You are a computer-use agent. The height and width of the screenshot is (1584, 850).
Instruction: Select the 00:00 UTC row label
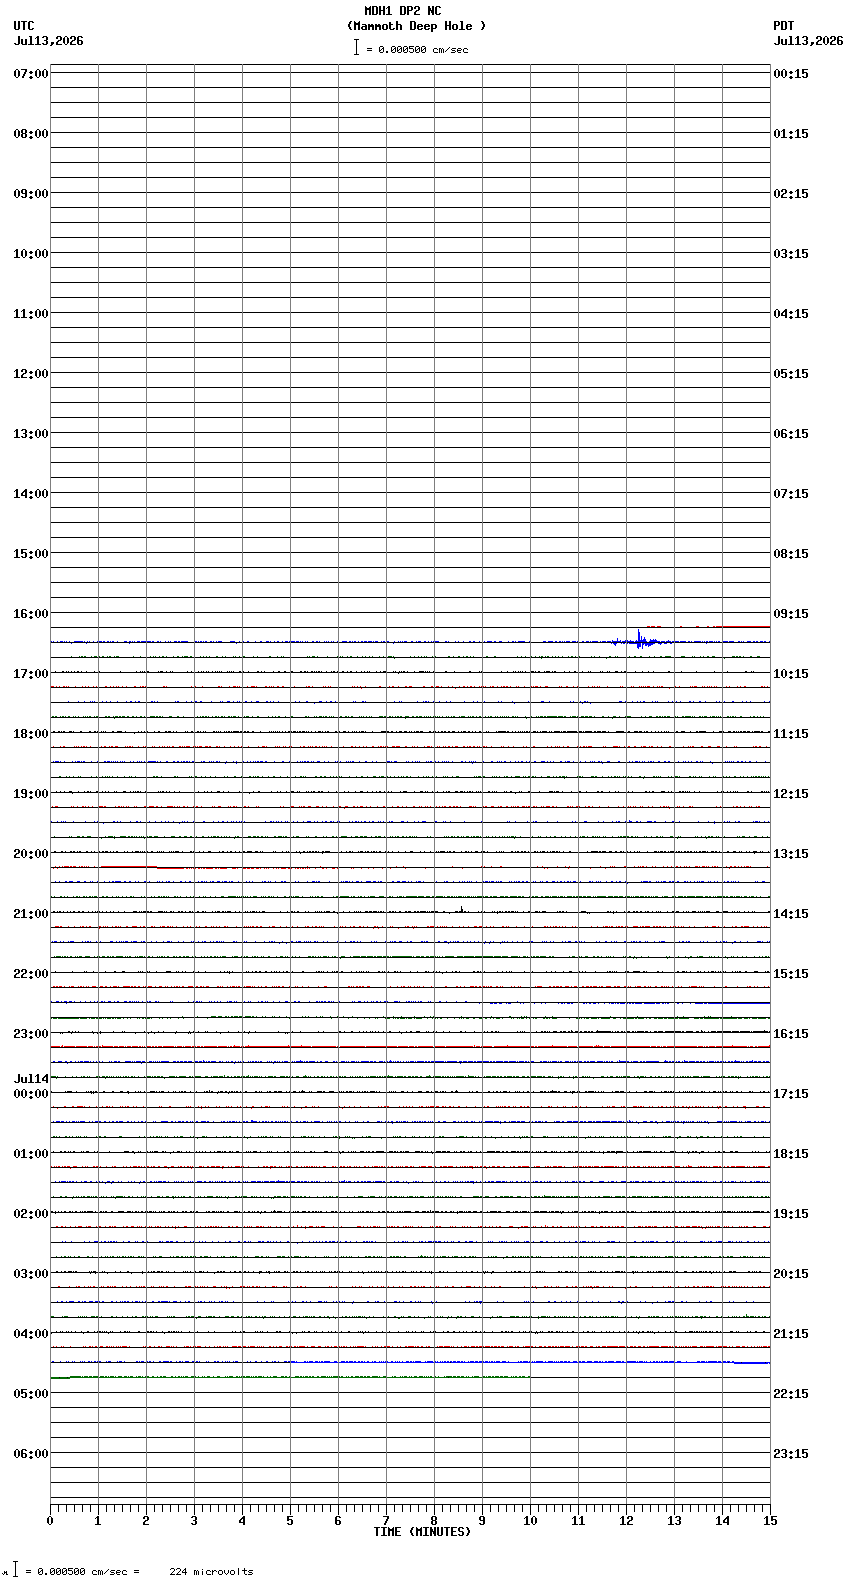[x=31, y=1094]
